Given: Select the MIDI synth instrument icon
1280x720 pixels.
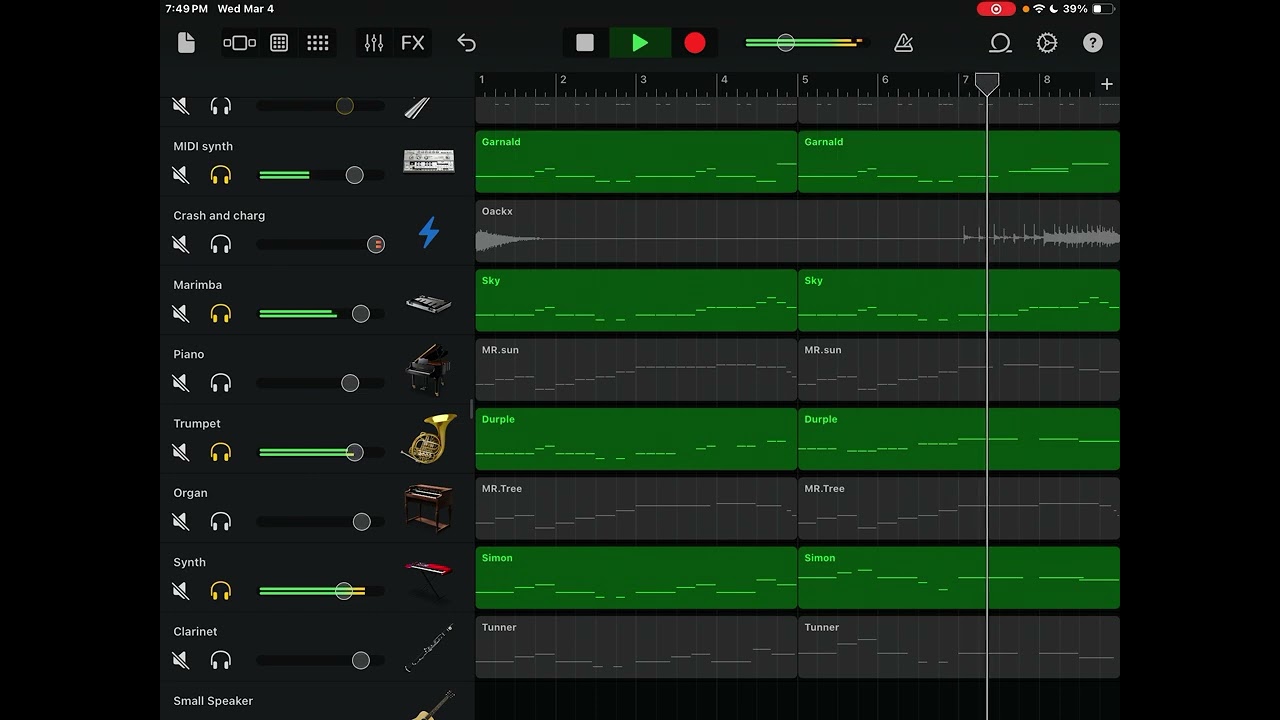Looking at the screenshot, I should coord(428,161).
